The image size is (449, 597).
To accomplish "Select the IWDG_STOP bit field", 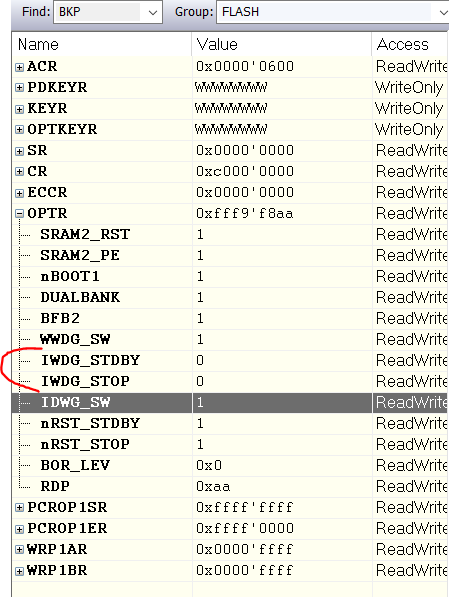I will click(85, 381).
